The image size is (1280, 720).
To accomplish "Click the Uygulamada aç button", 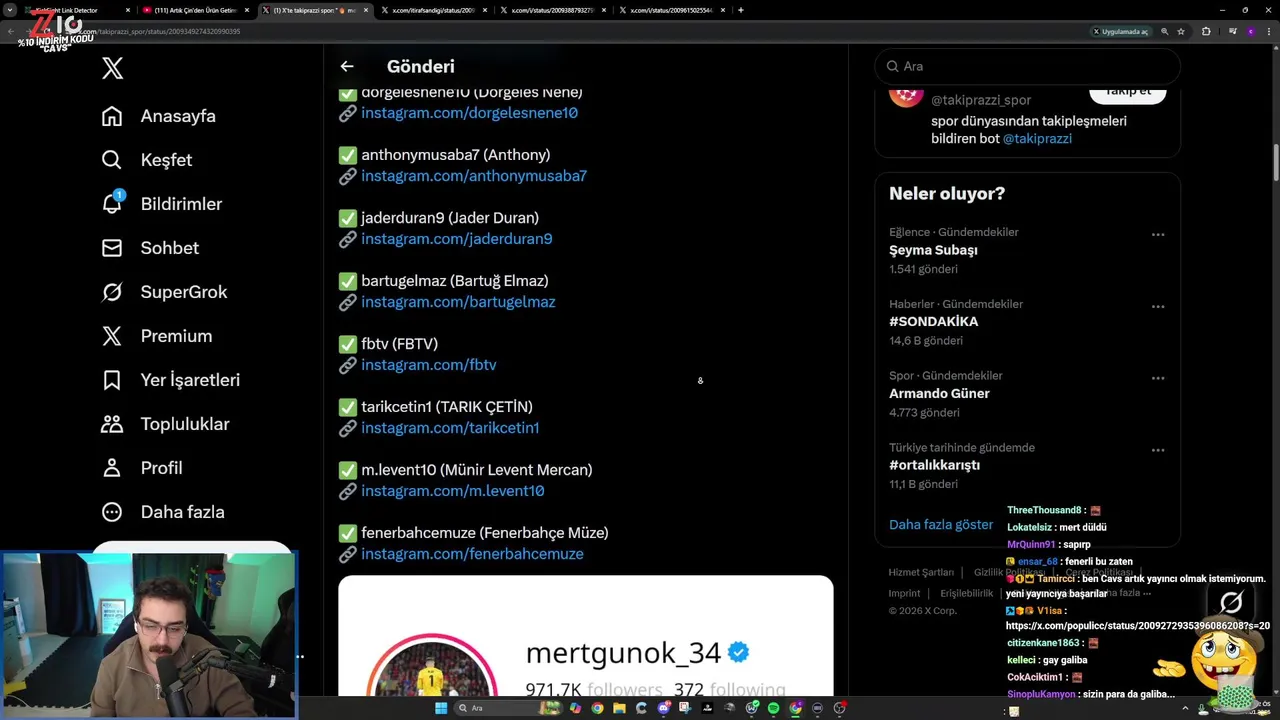I will [1120, 31].
